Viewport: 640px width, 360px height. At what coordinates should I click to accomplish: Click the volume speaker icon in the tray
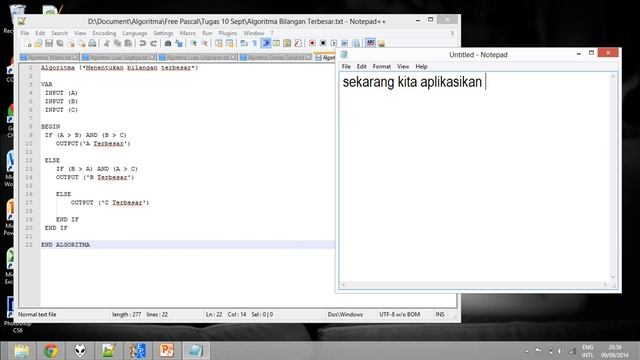(560, 351)
